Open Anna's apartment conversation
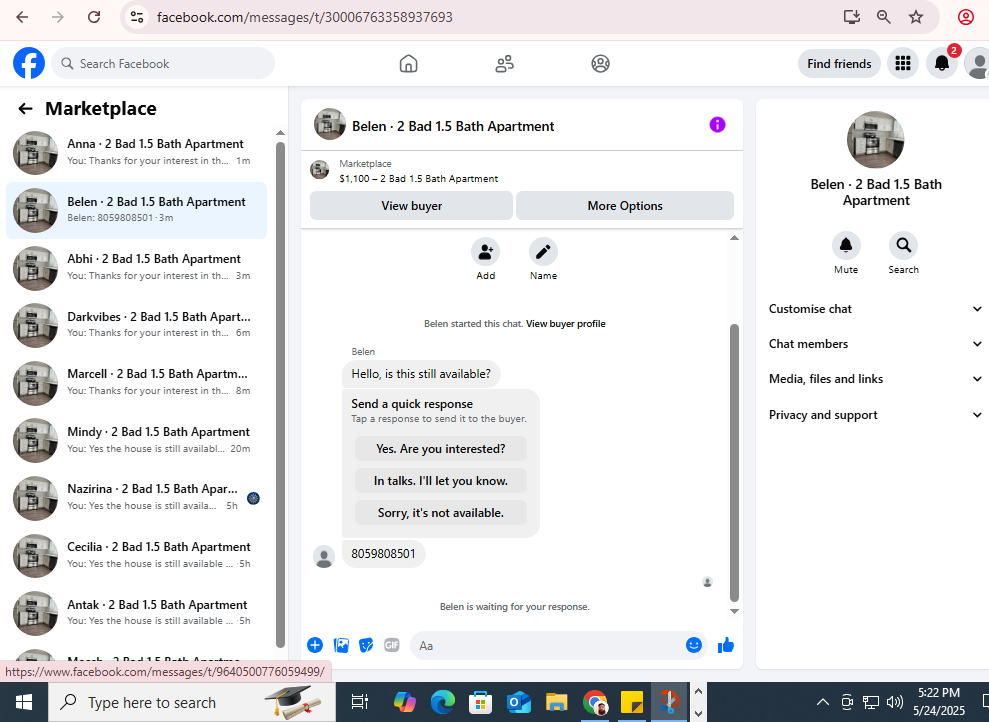989x722 pixels. (x=136, y=153)
